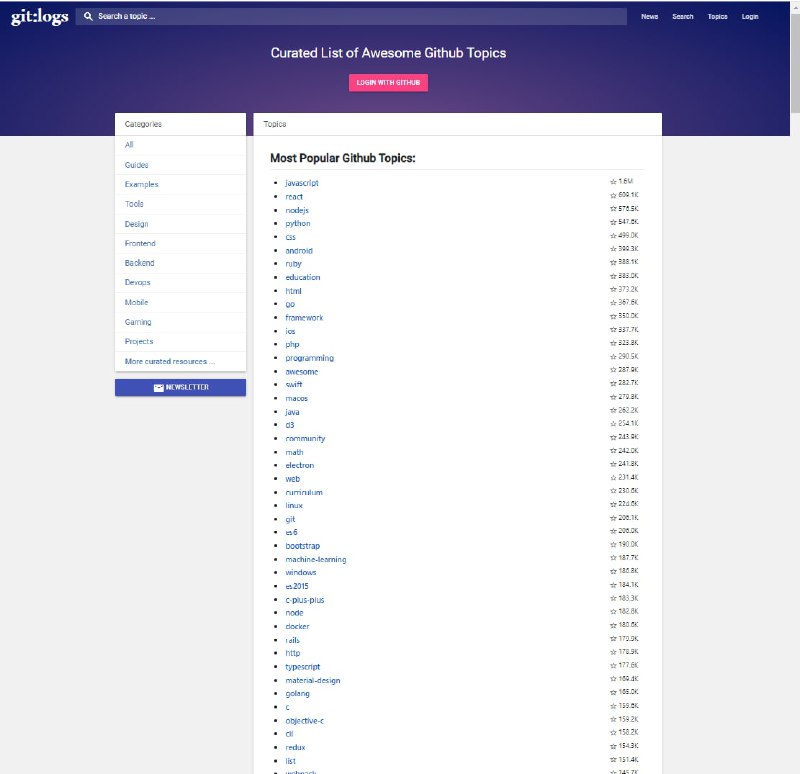Open the android topic
The height and width of the screenshot is (774, 800).
click(299, 251)
